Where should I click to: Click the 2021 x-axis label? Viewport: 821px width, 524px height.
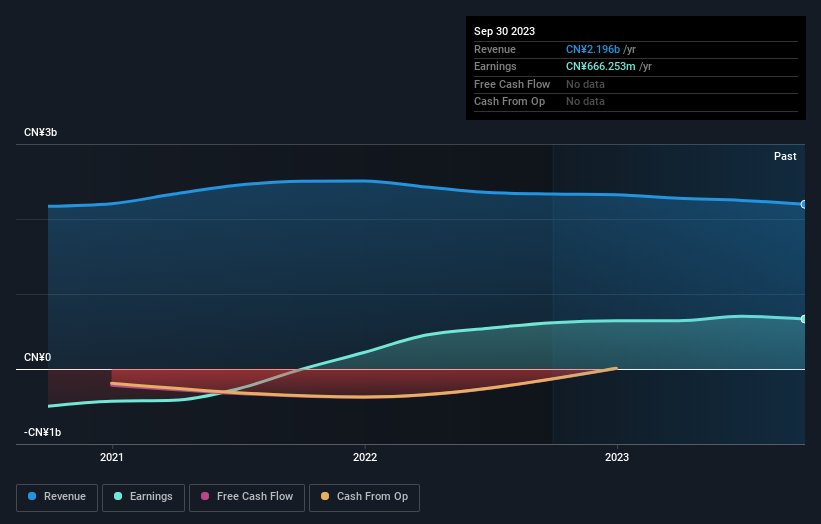pos(112,457)
